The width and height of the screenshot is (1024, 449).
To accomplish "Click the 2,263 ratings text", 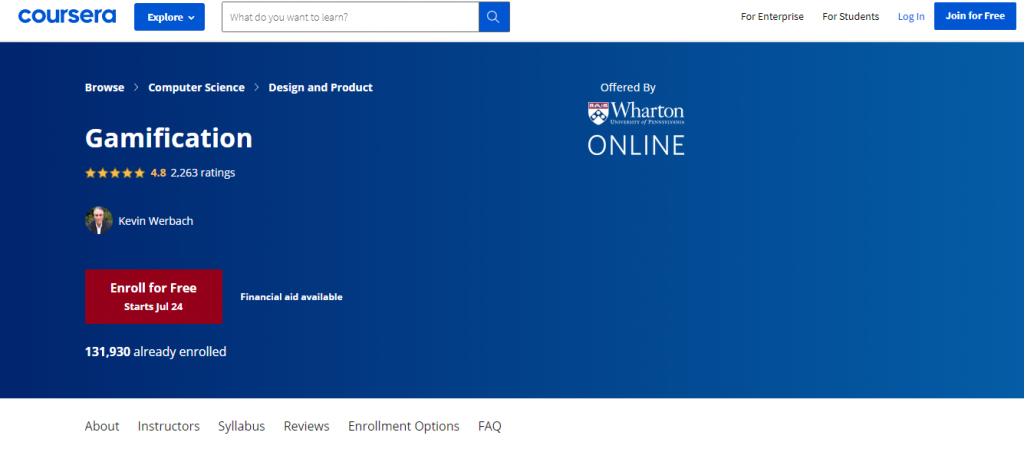I will (x=203, y=173).
